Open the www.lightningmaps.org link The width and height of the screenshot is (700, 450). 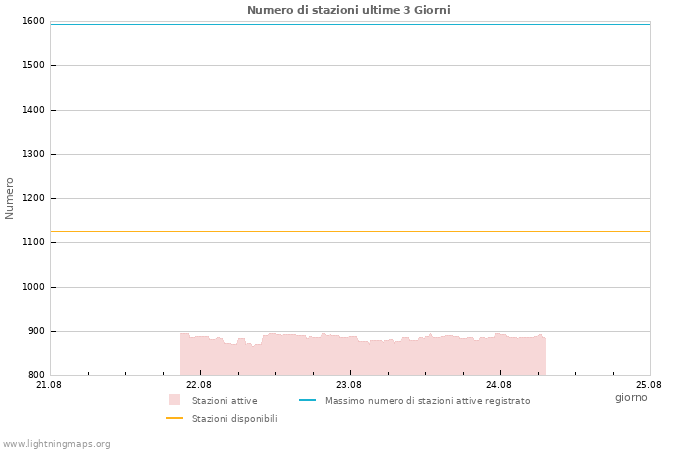pos(56,444)
